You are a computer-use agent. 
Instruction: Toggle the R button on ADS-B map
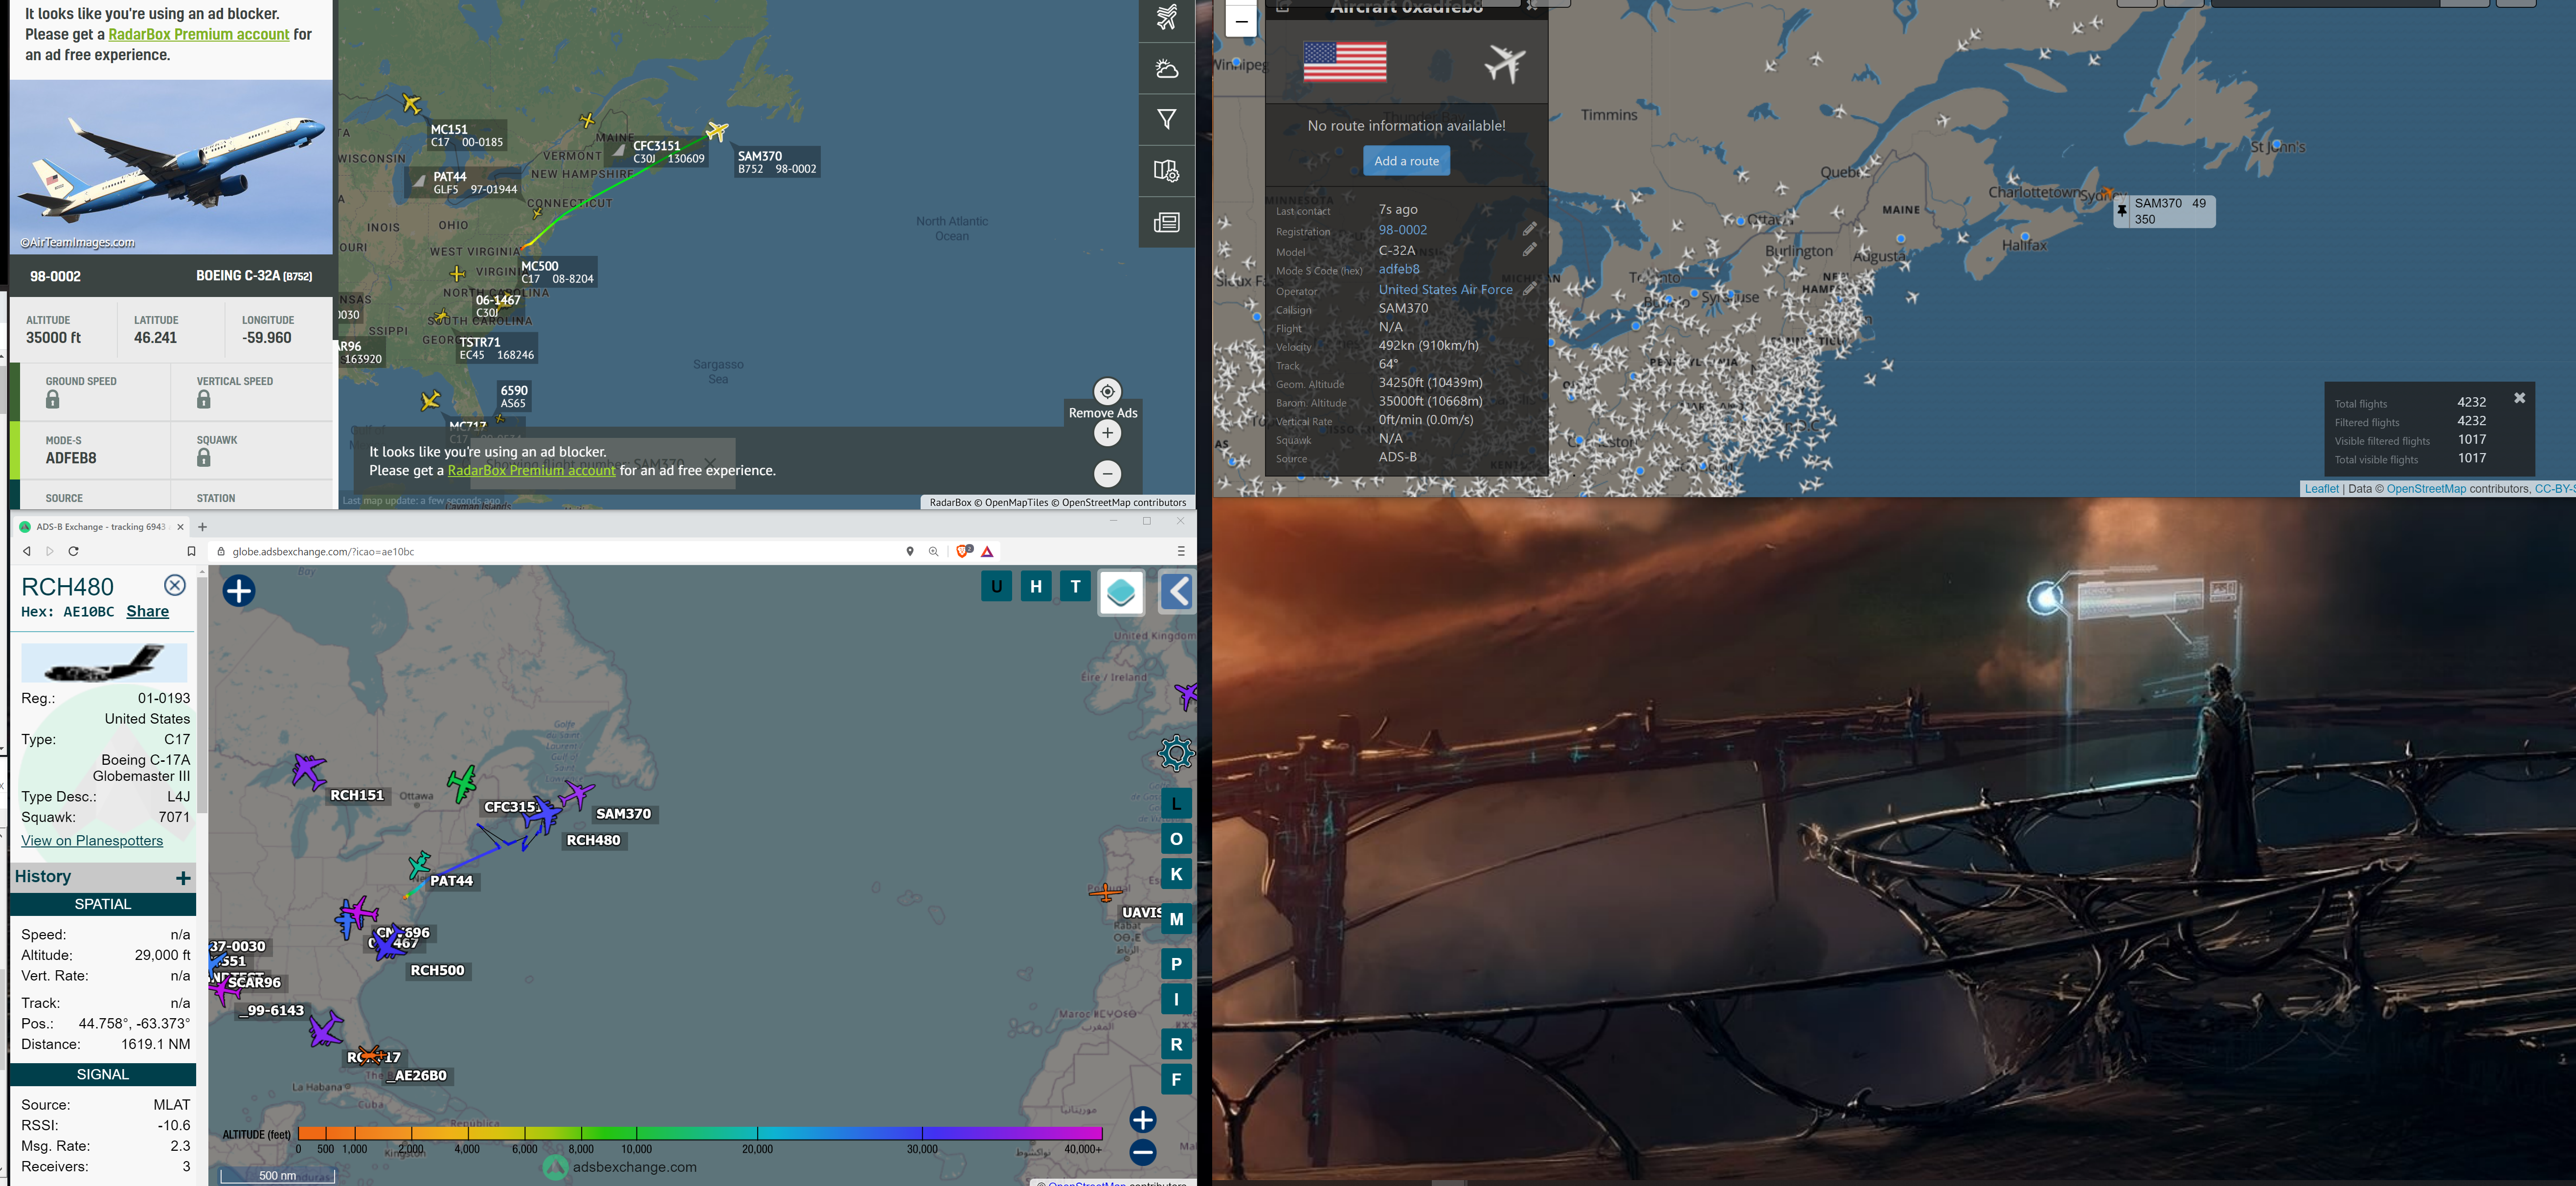tap(1176, 1044)
